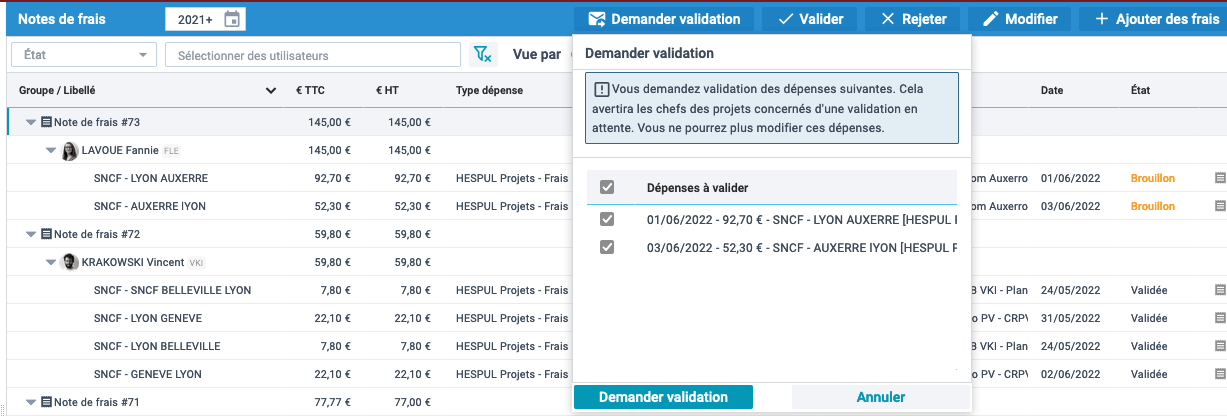This screenshot has height=416, width=1227.
Task: Collapse LAVOUE Fannie subgroup
Action: [x=51, y=150]
